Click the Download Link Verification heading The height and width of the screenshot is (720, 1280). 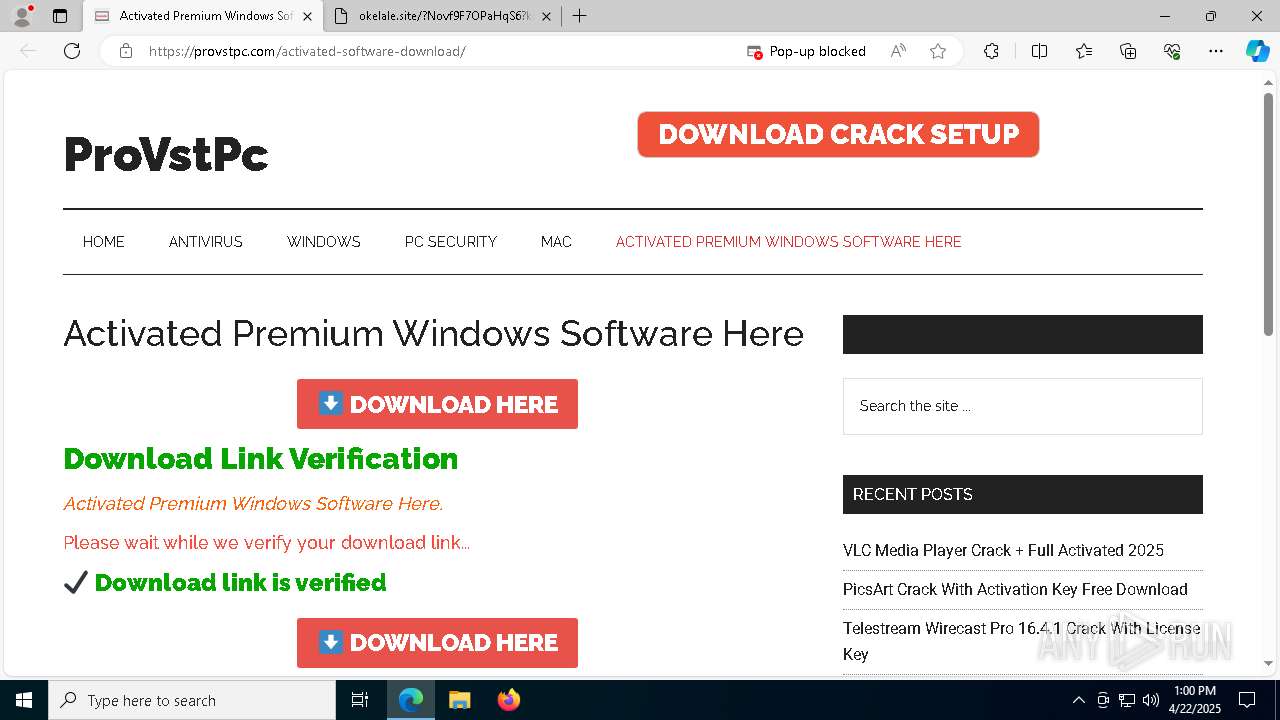point(260,459)
